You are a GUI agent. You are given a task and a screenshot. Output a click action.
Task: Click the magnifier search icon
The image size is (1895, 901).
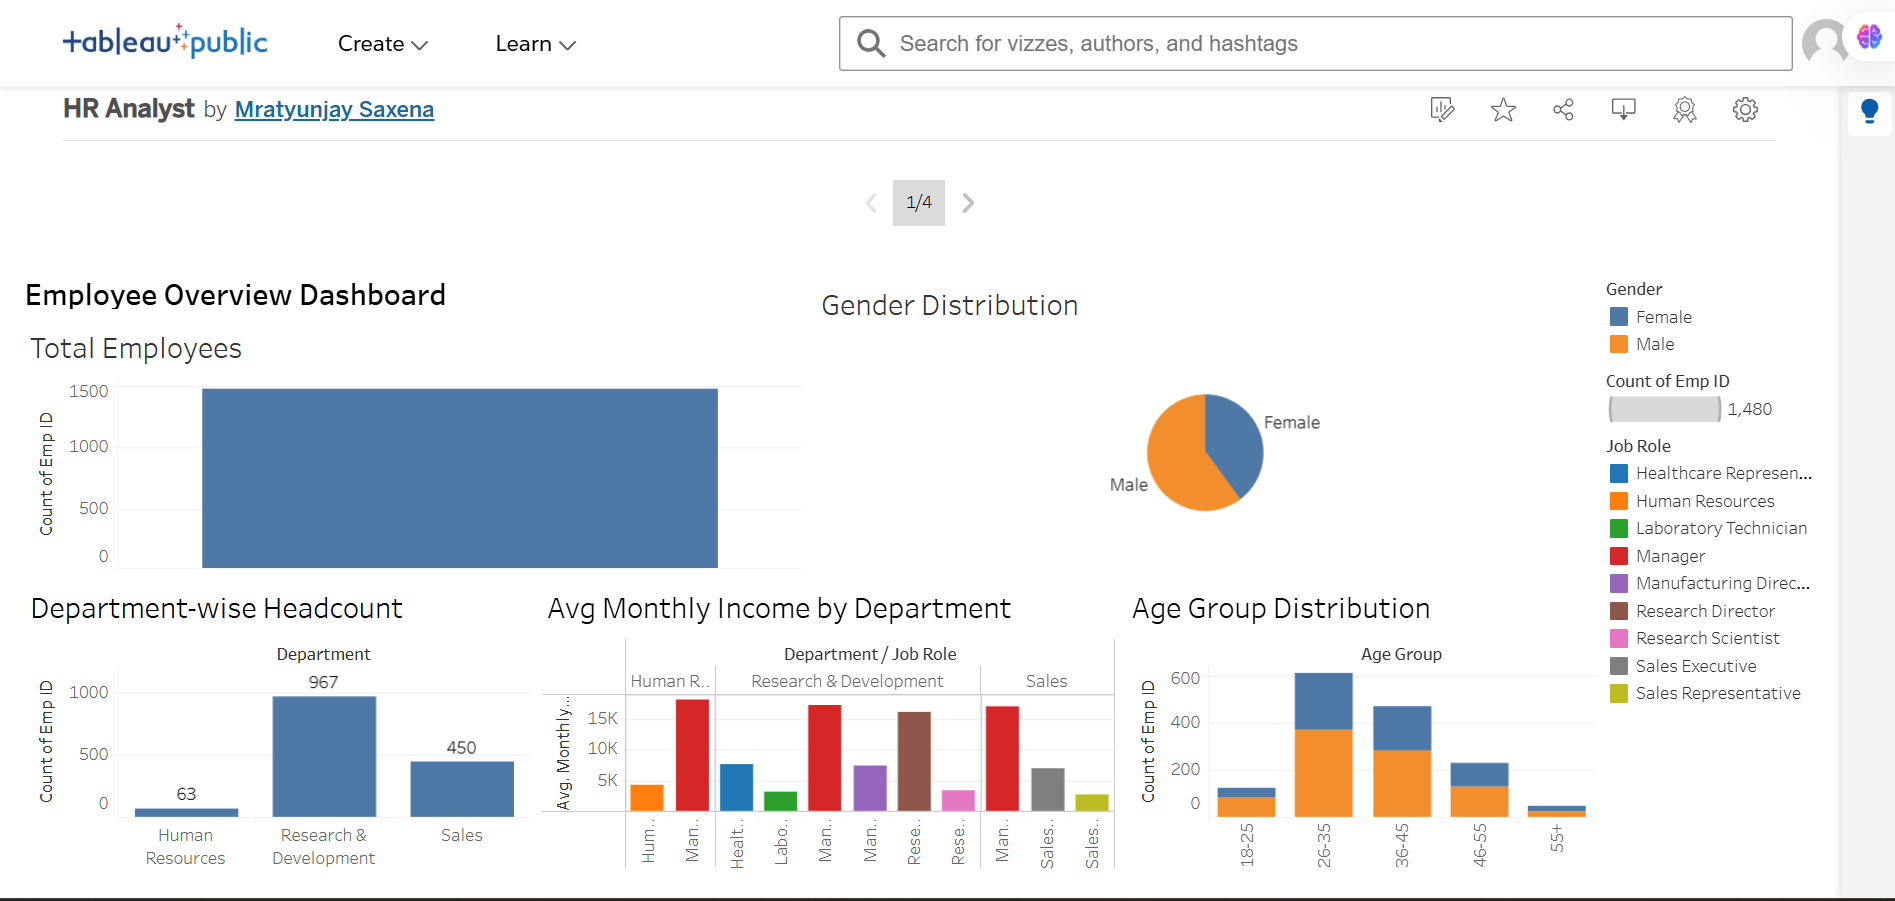(x=871, y=44)
